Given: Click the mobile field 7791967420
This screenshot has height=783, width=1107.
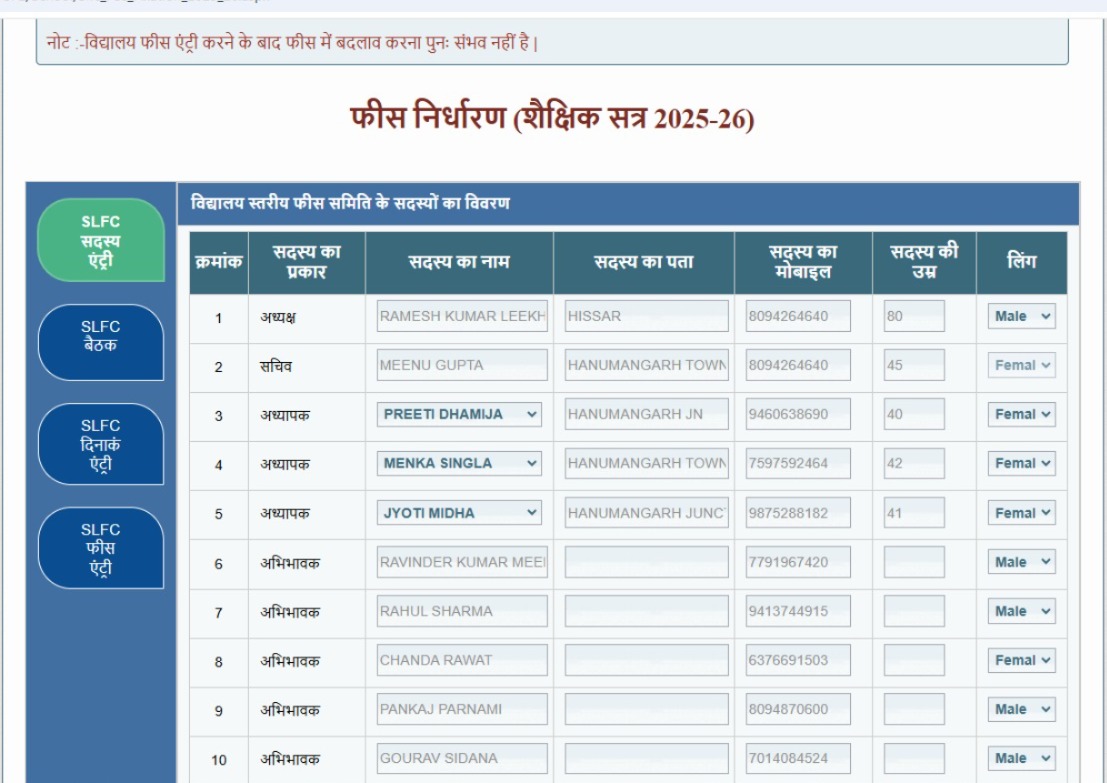Looking at the screenshot, I should (798, 562).
